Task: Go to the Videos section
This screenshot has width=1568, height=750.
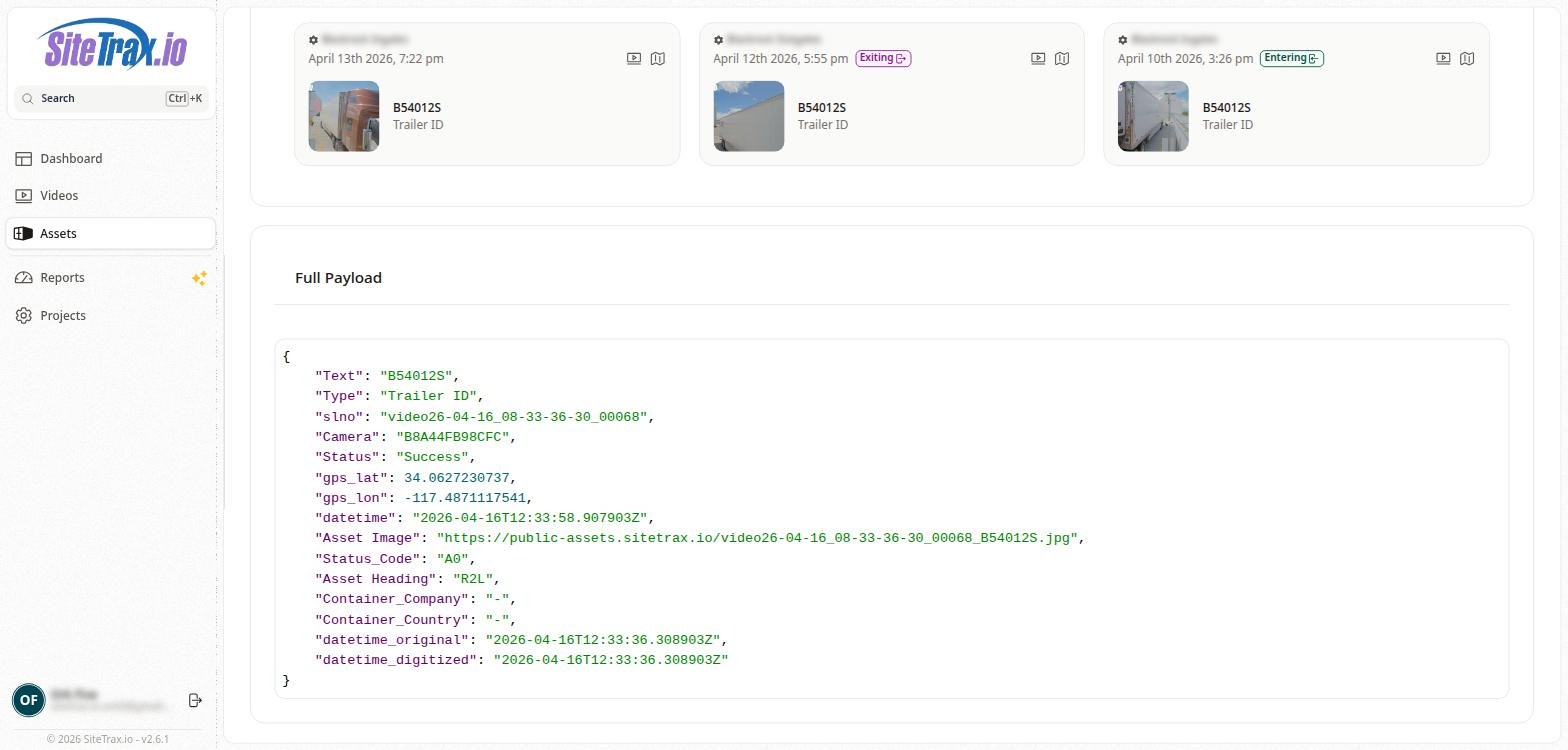Action: (111, 195)
